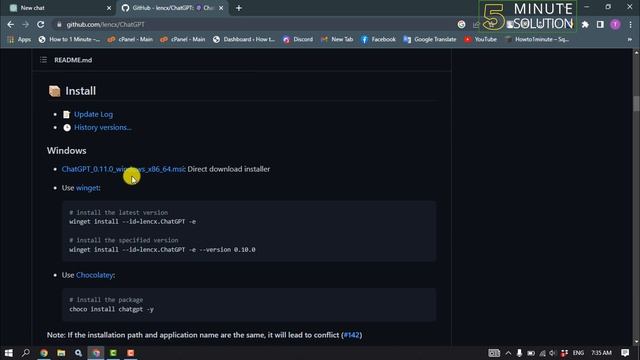
Task: Open a new browser tab
Action: [239, 8]
